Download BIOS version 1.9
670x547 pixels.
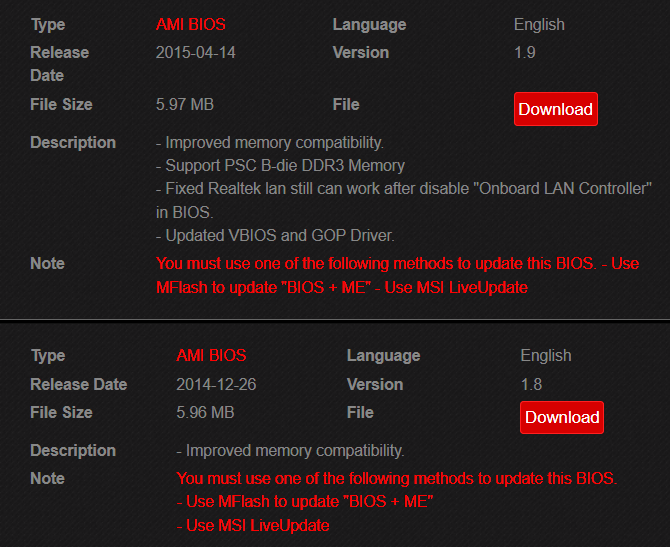555,109
